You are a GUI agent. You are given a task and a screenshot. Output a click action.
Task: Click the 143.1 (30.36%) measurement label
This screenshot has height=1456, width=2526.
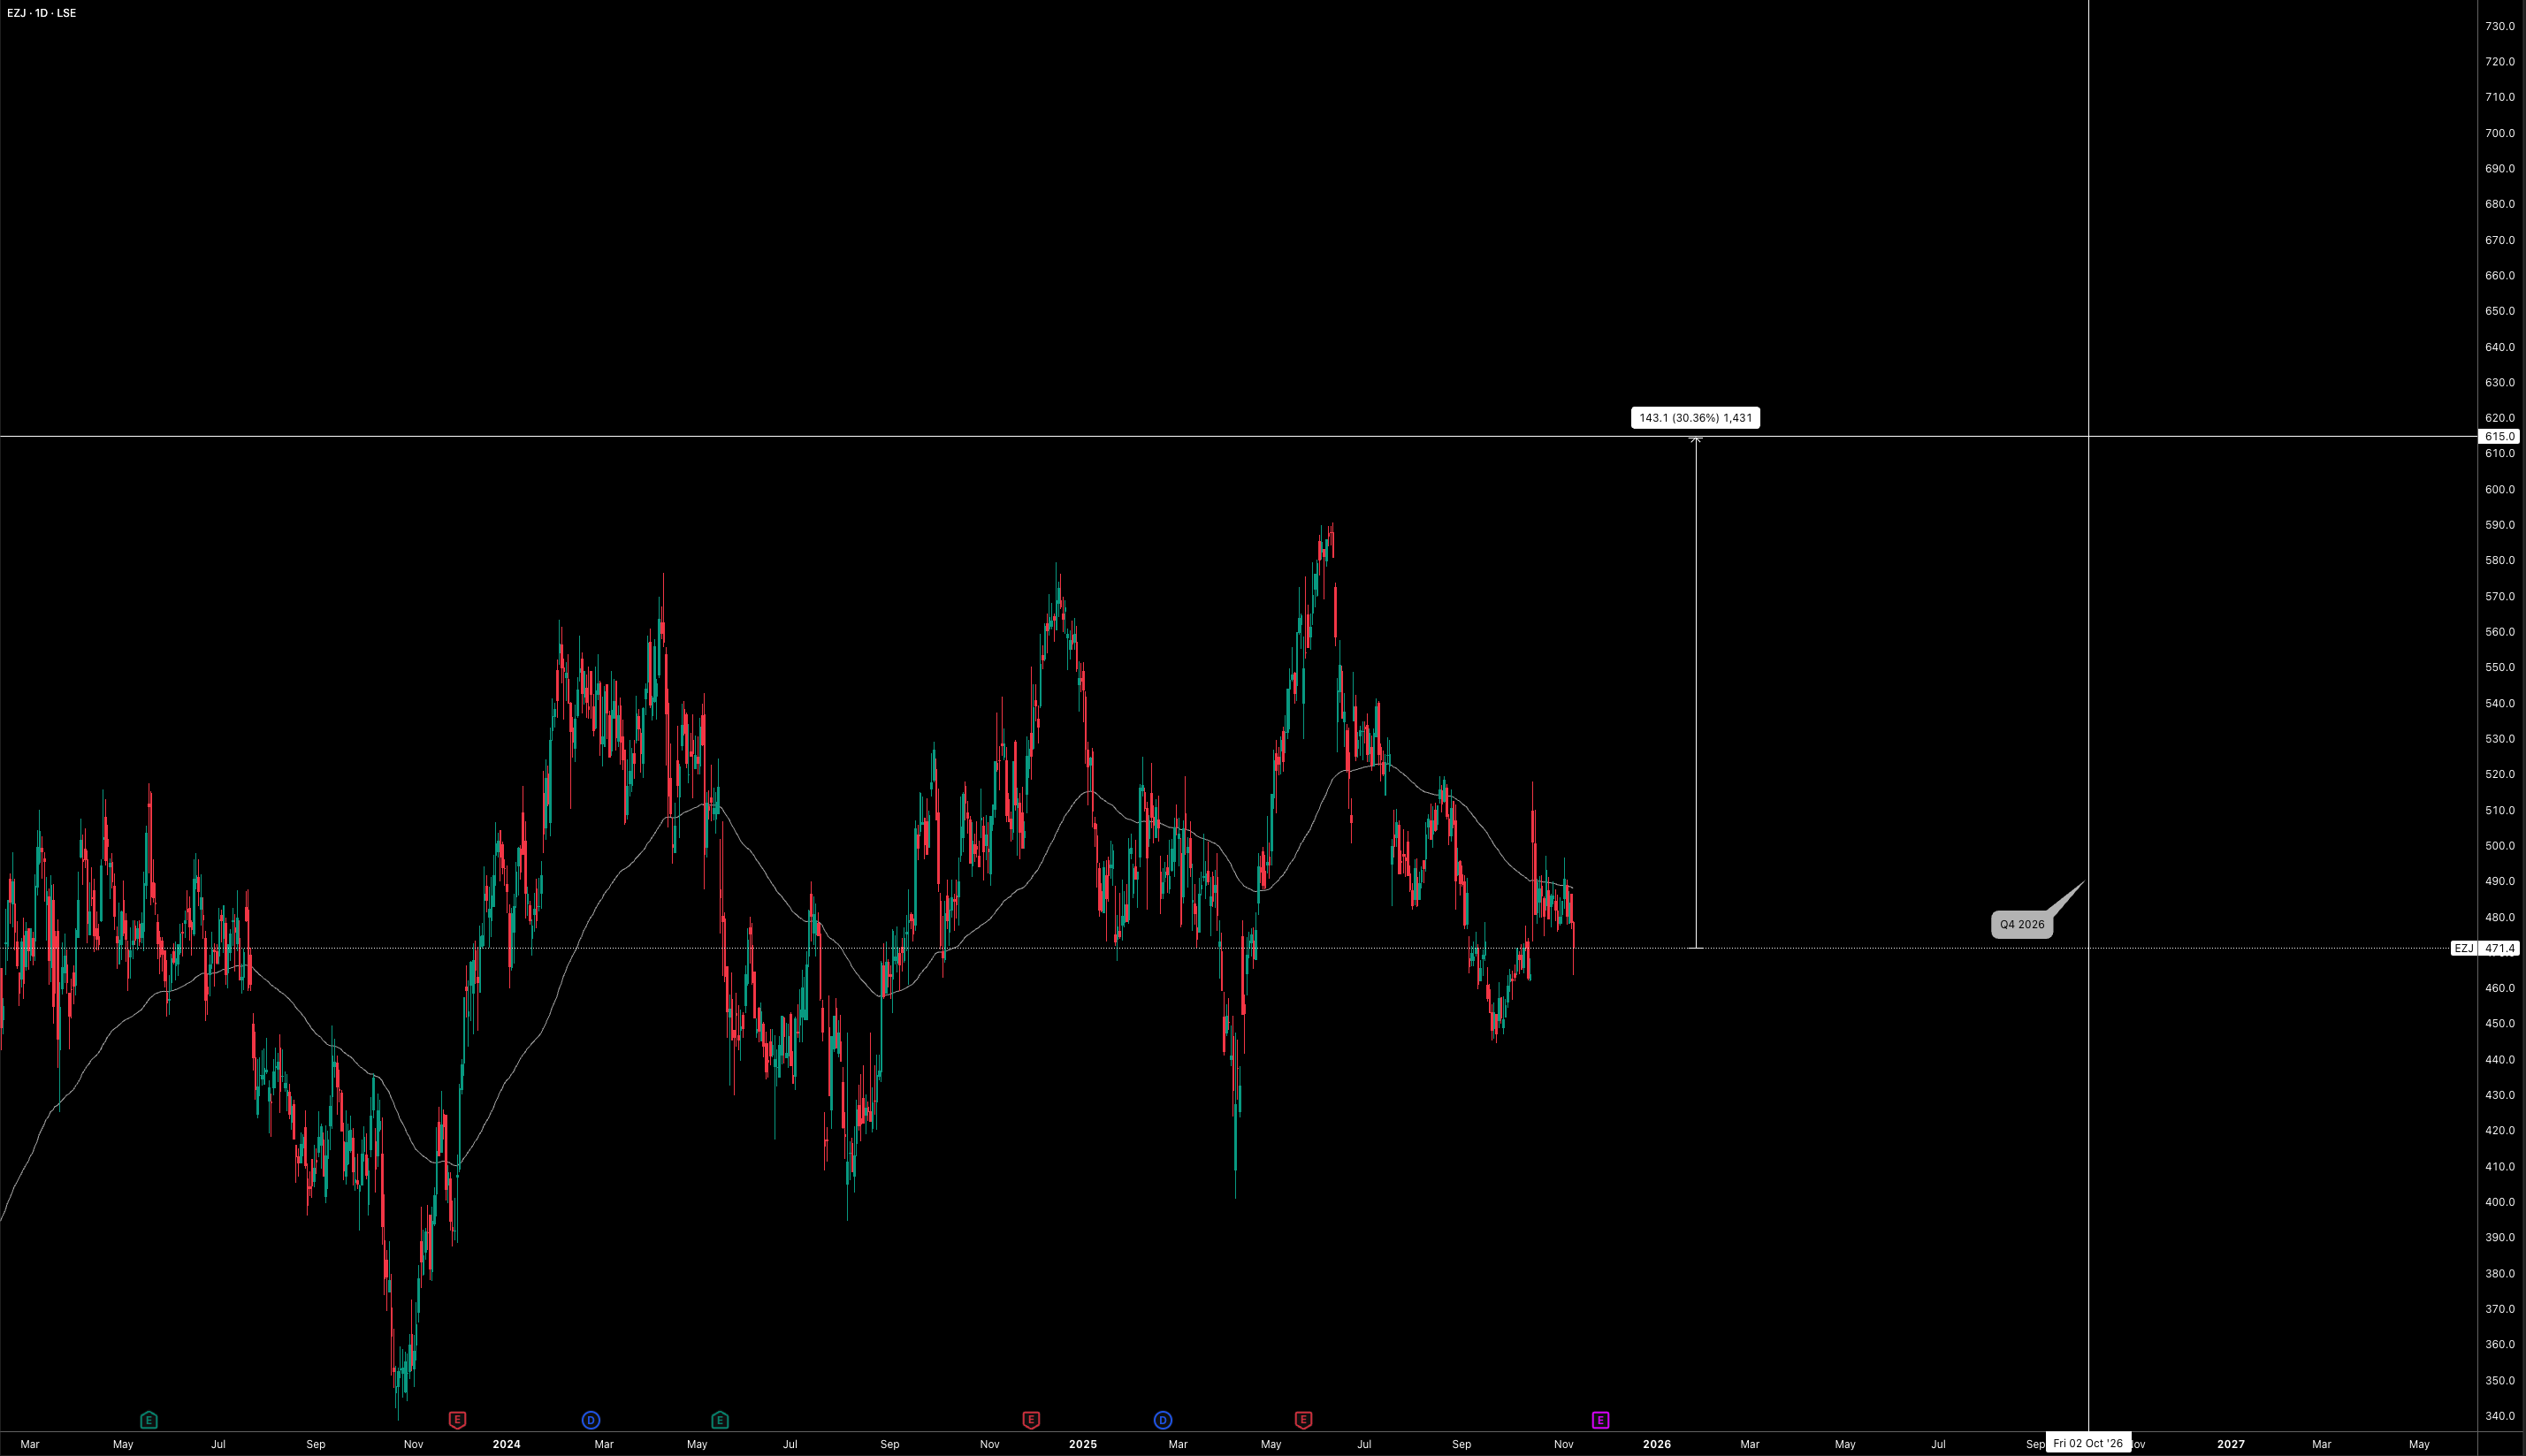point(1695,418)
